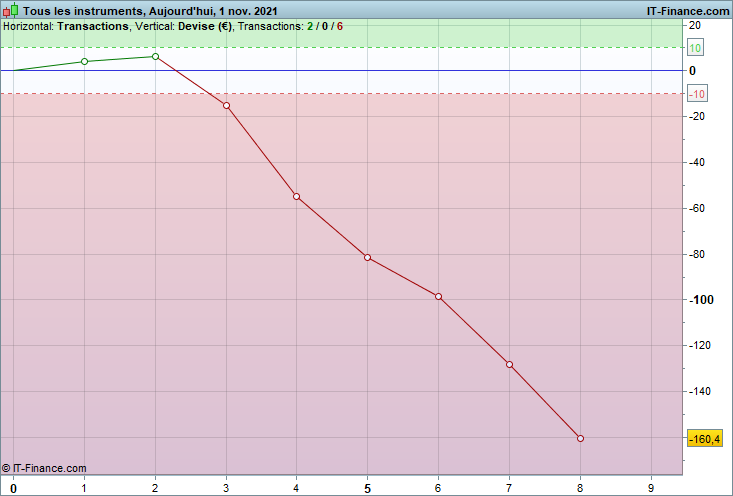Viewport: 733px width, 496px height.
Task: Click the 9 label on the horizontal axis
Action: [651, 488]
